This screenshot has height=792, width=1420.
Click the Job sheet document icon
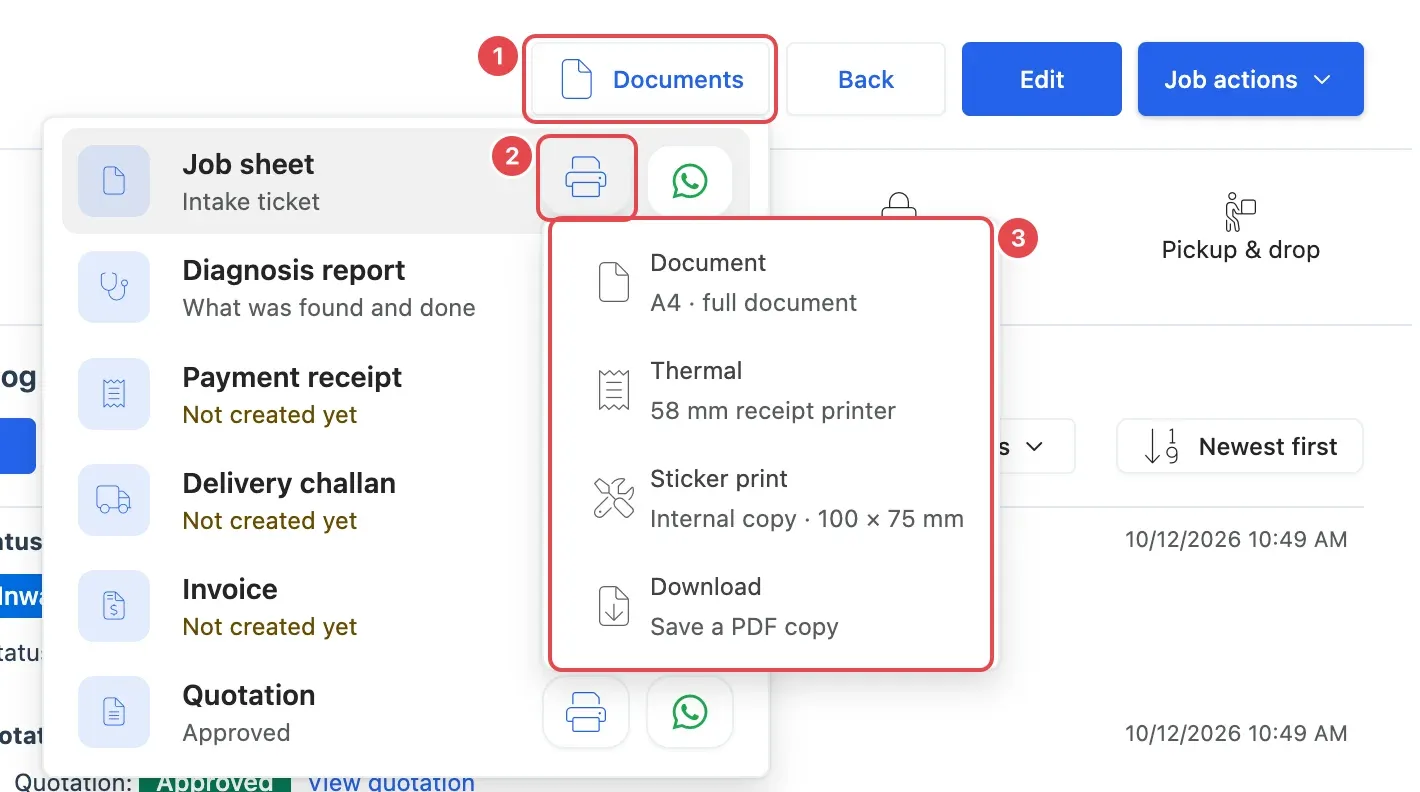pyautogui.click(x=114, y=181)
